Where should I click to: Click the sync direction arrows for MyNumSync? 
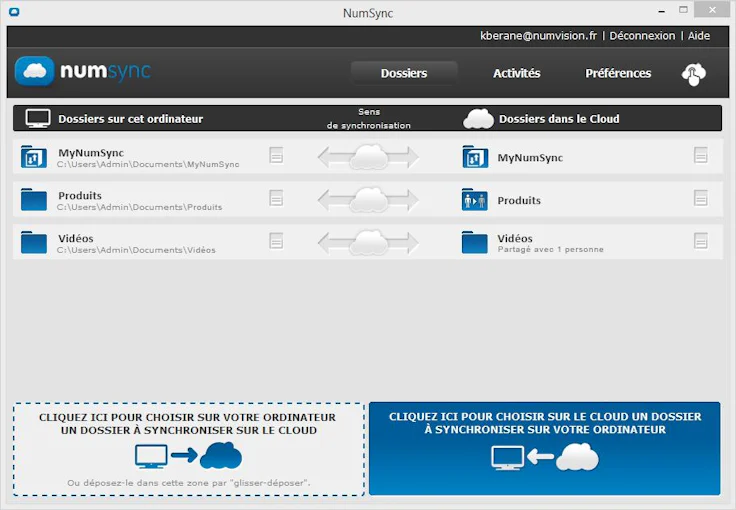pyautogui.click(x=368, y=157)
